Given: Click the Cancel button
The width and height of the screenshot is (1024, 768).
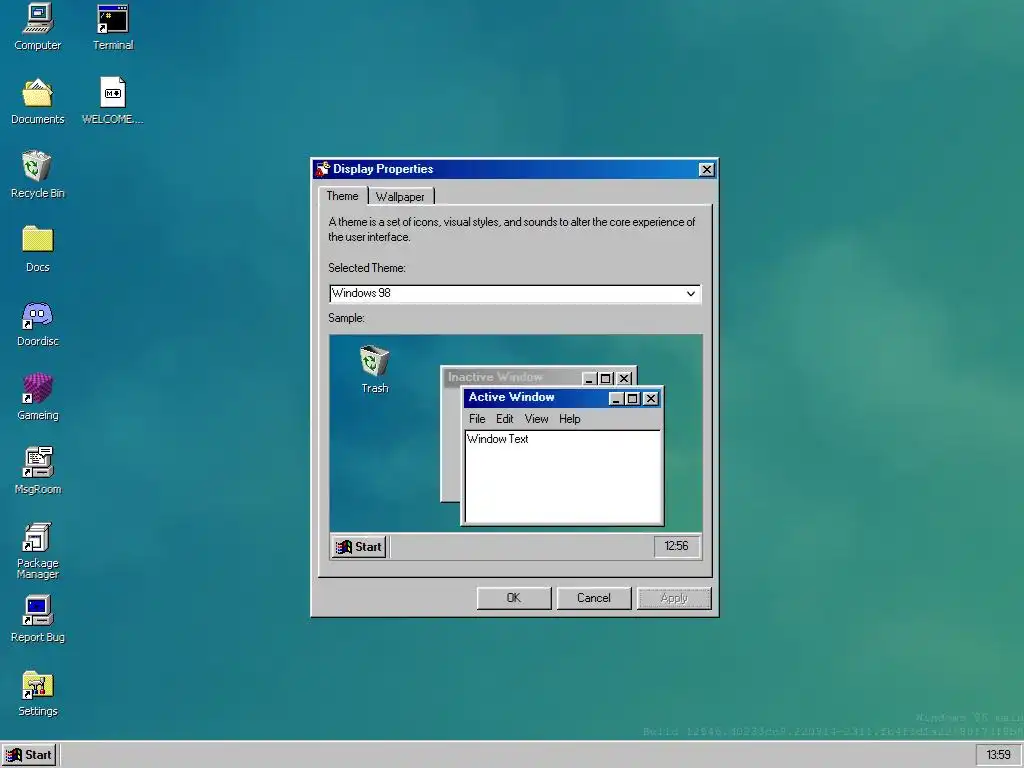Looking at the screenshot, I should (x=594, y=598).
